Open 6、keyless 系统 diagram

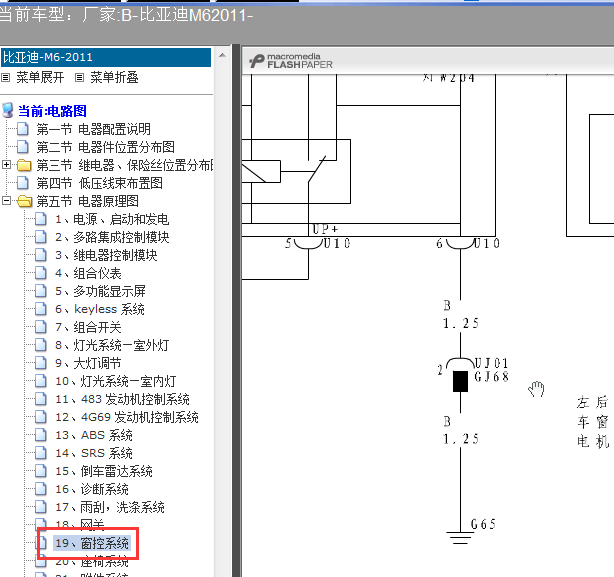[x=99, y=309]
